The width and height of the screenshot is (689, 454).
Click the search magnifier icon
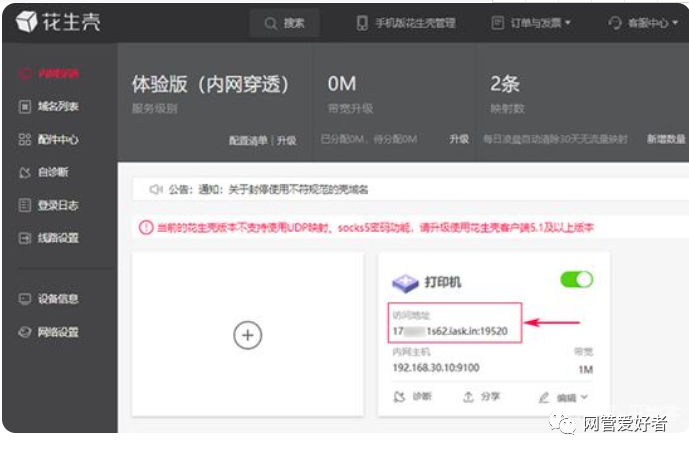tap(271, 23)
